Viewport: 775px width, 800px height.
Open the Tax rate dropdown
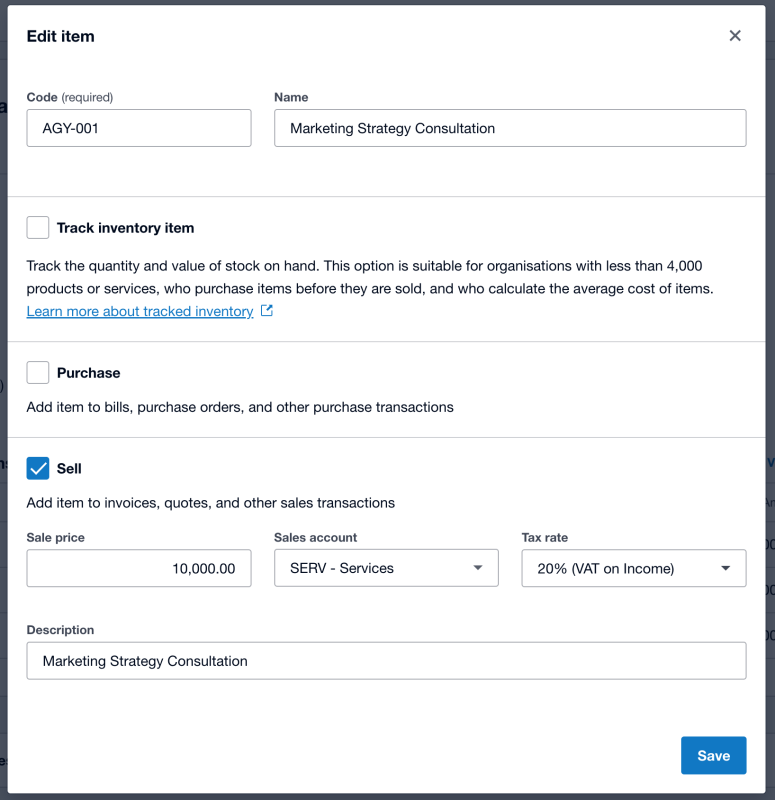point(633,568)
